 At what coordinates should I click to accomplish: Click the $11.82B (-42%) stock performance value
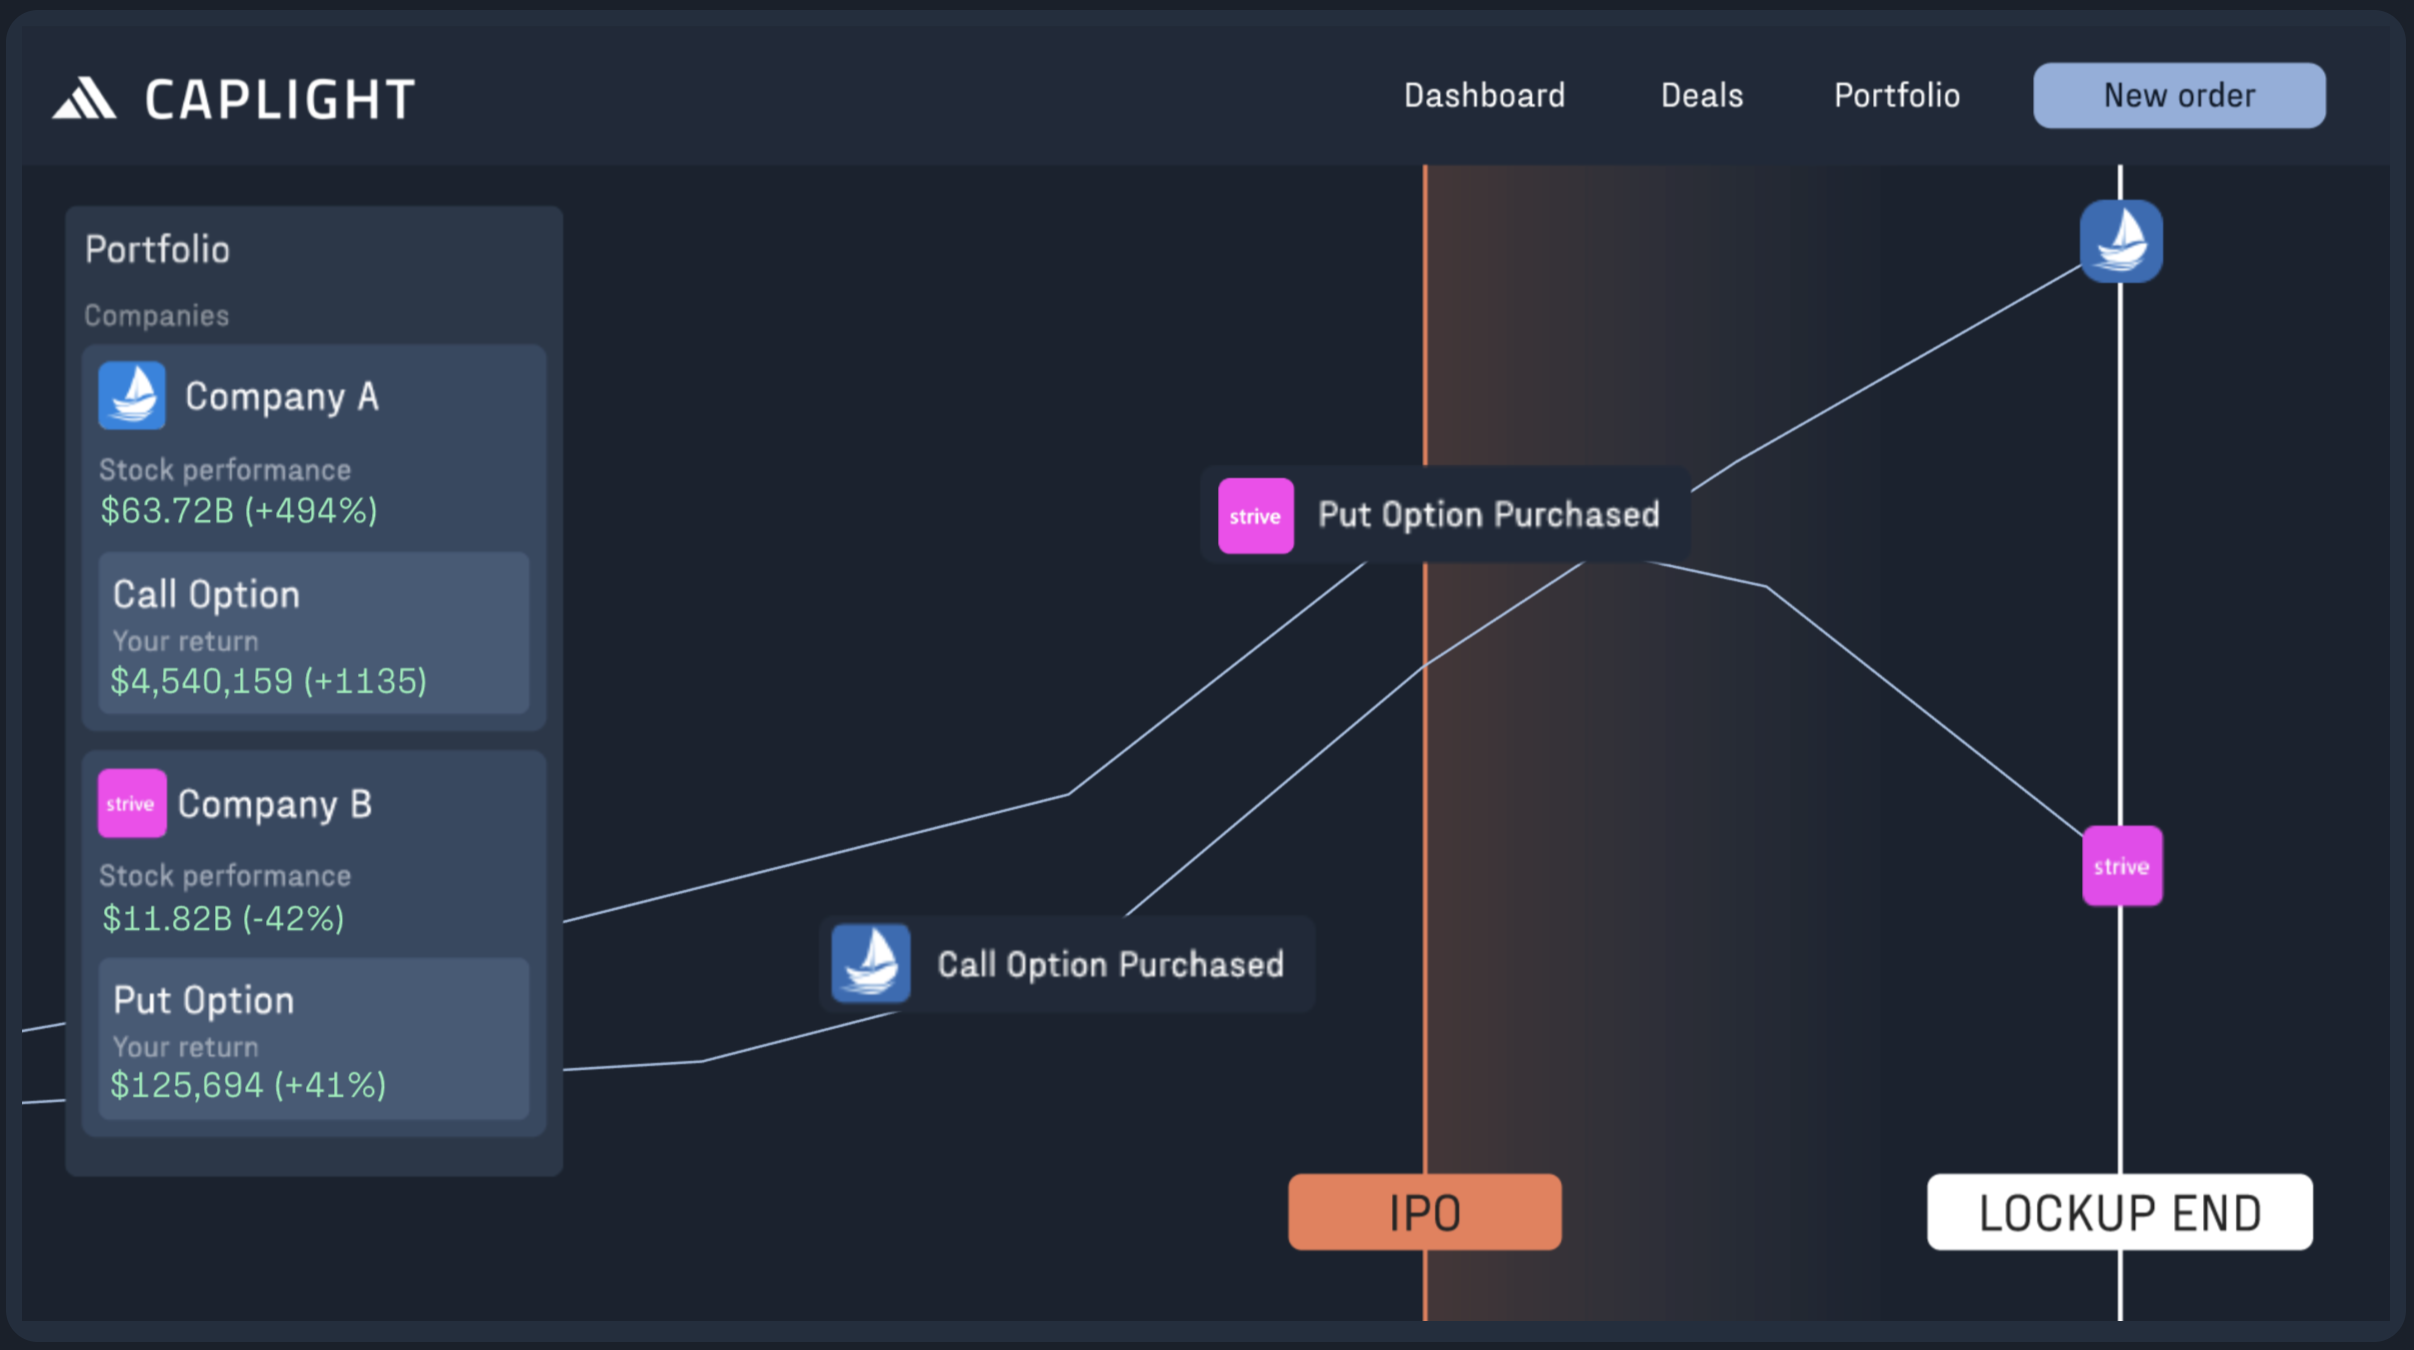(223, 918)
